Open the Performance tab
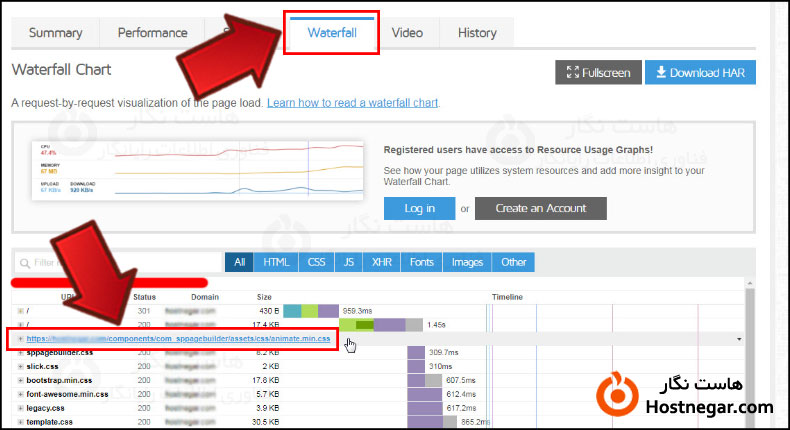 coord(152,33)
